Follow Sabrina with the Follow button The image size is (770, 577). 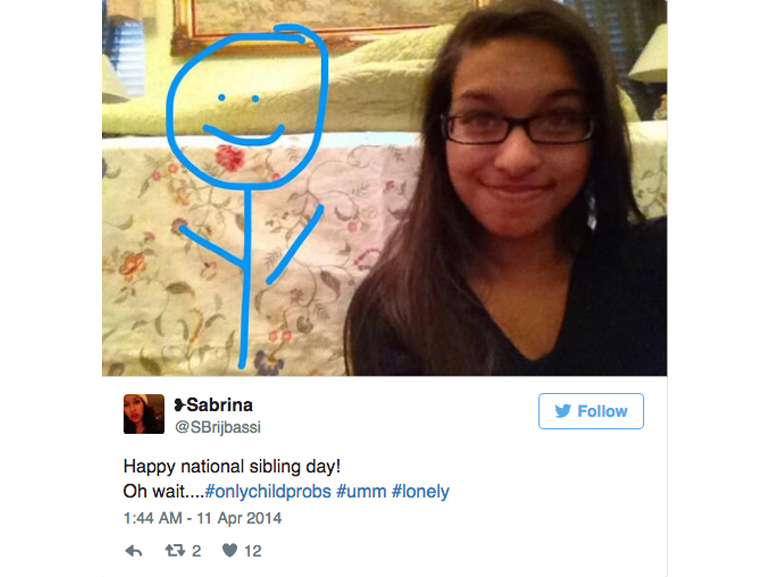click(x=591, y=411)
